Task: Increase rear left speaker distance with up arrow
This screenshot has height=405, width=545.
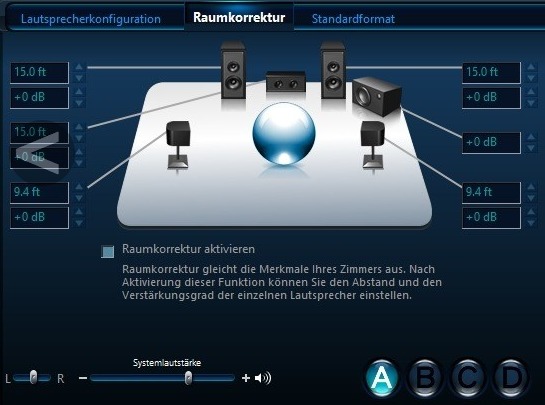Action: pos(79,187)
